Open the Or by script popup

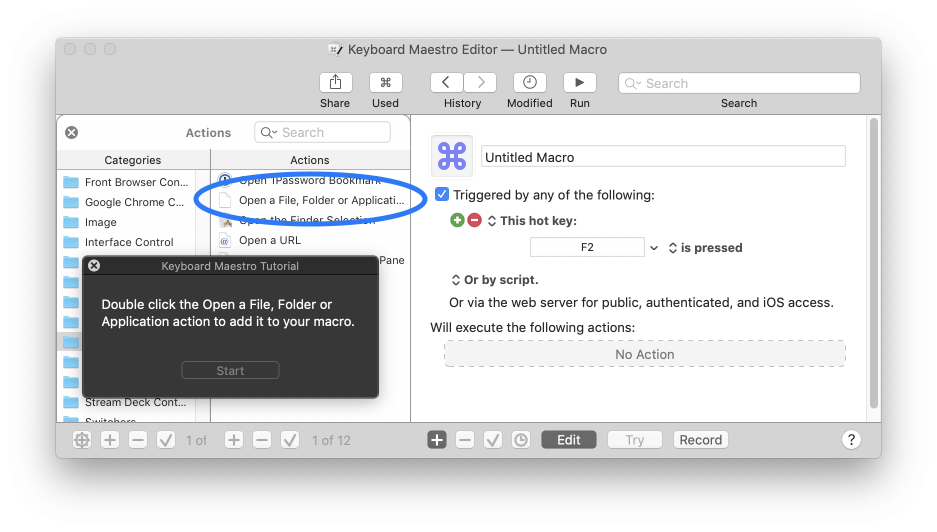click(x=495, y=280)
